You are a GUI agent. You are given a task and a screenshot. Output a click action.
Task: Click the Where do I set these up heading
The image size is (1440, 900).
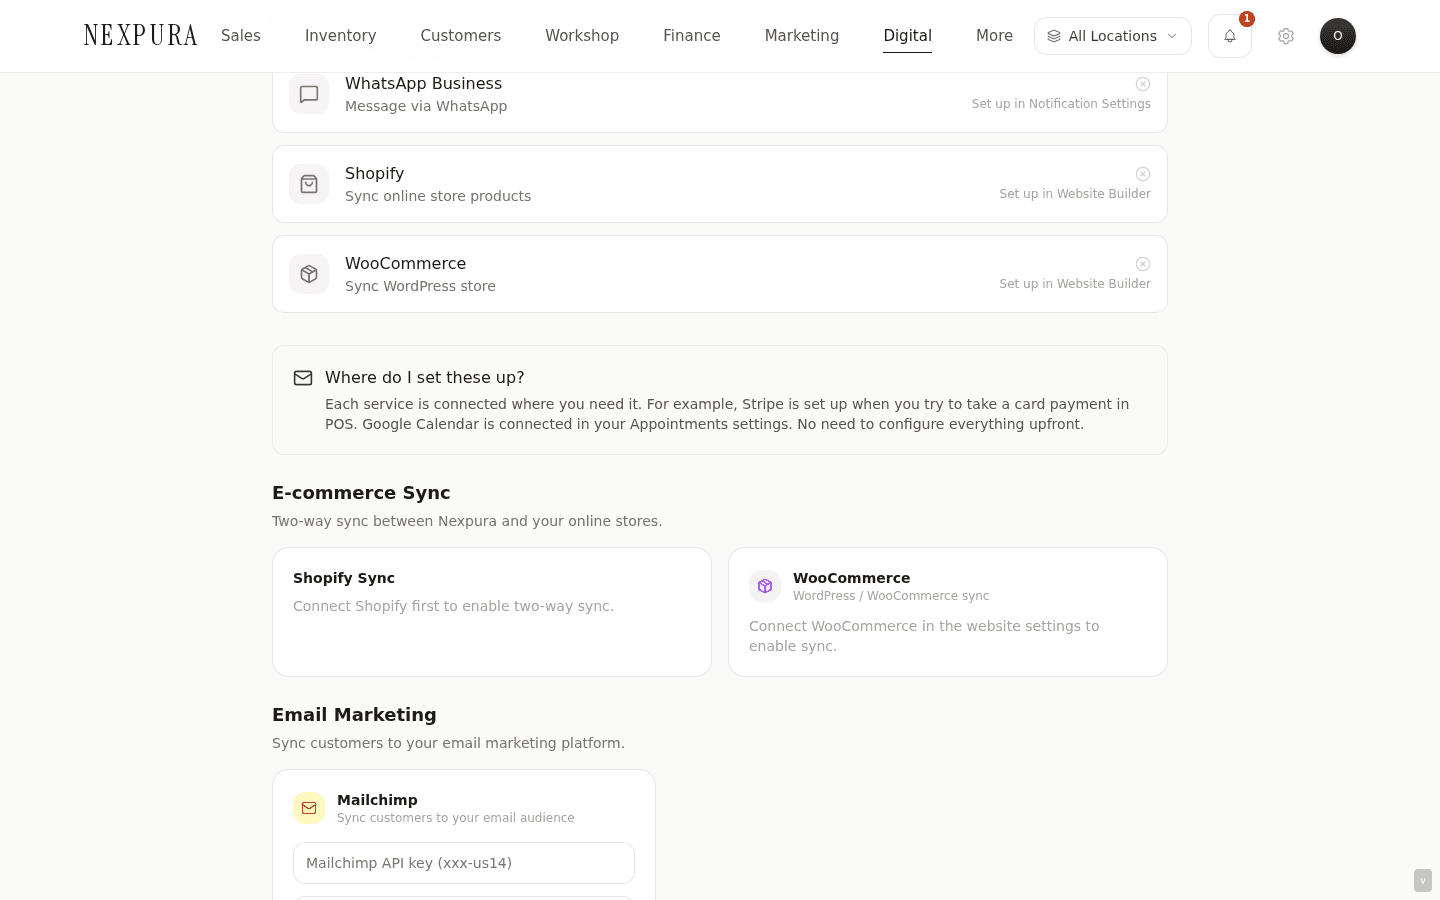tap(425, 378)
